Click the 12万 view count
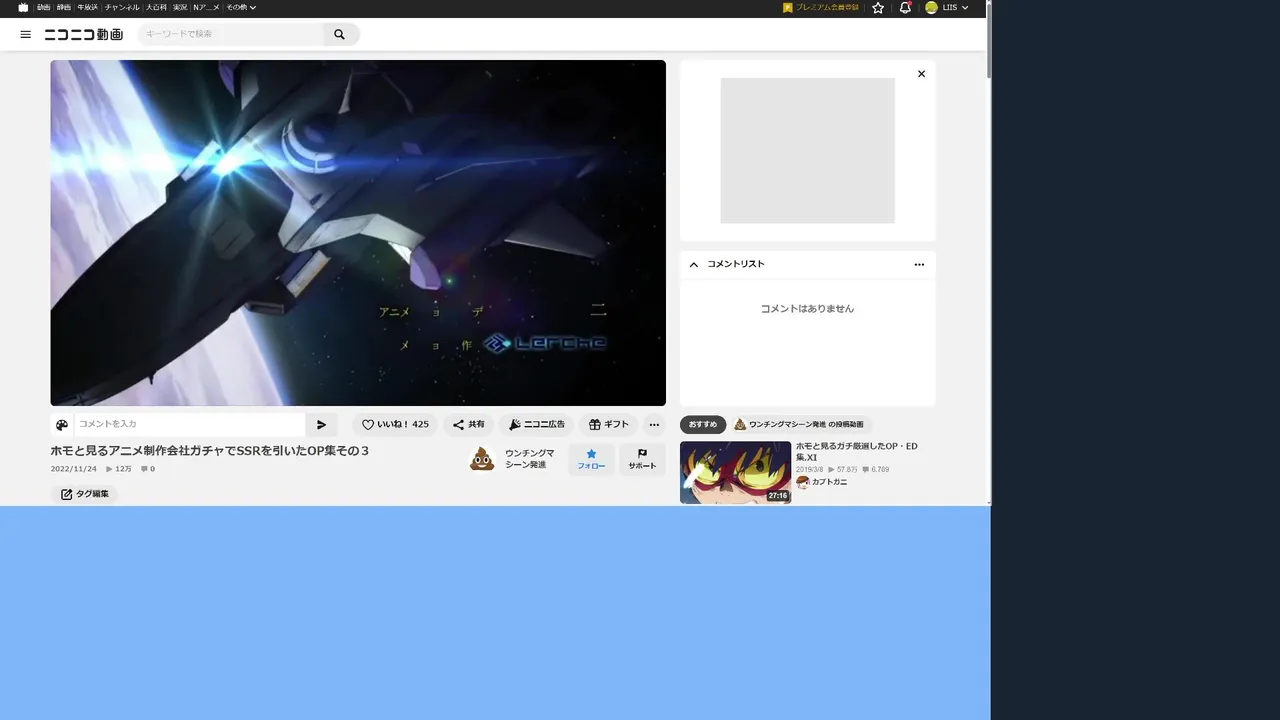This screenshot has width=1280, height=720. click(119, 469)
